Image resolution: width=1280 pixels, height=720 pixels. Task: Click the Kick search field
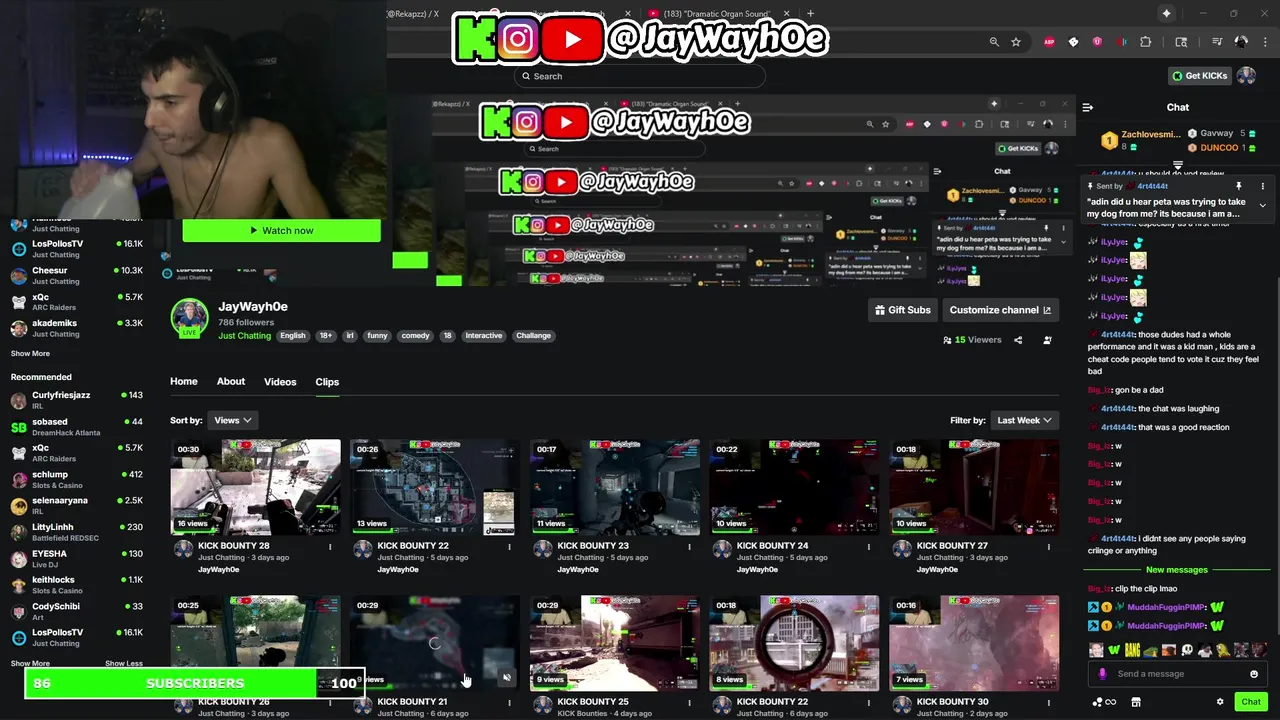pos(640,76)
